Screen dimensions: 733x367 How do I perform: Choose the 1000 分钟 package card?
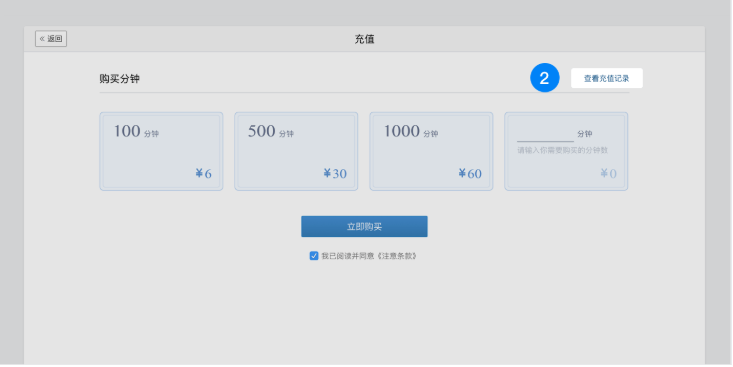pyautogui.click(x=431, y=151)
